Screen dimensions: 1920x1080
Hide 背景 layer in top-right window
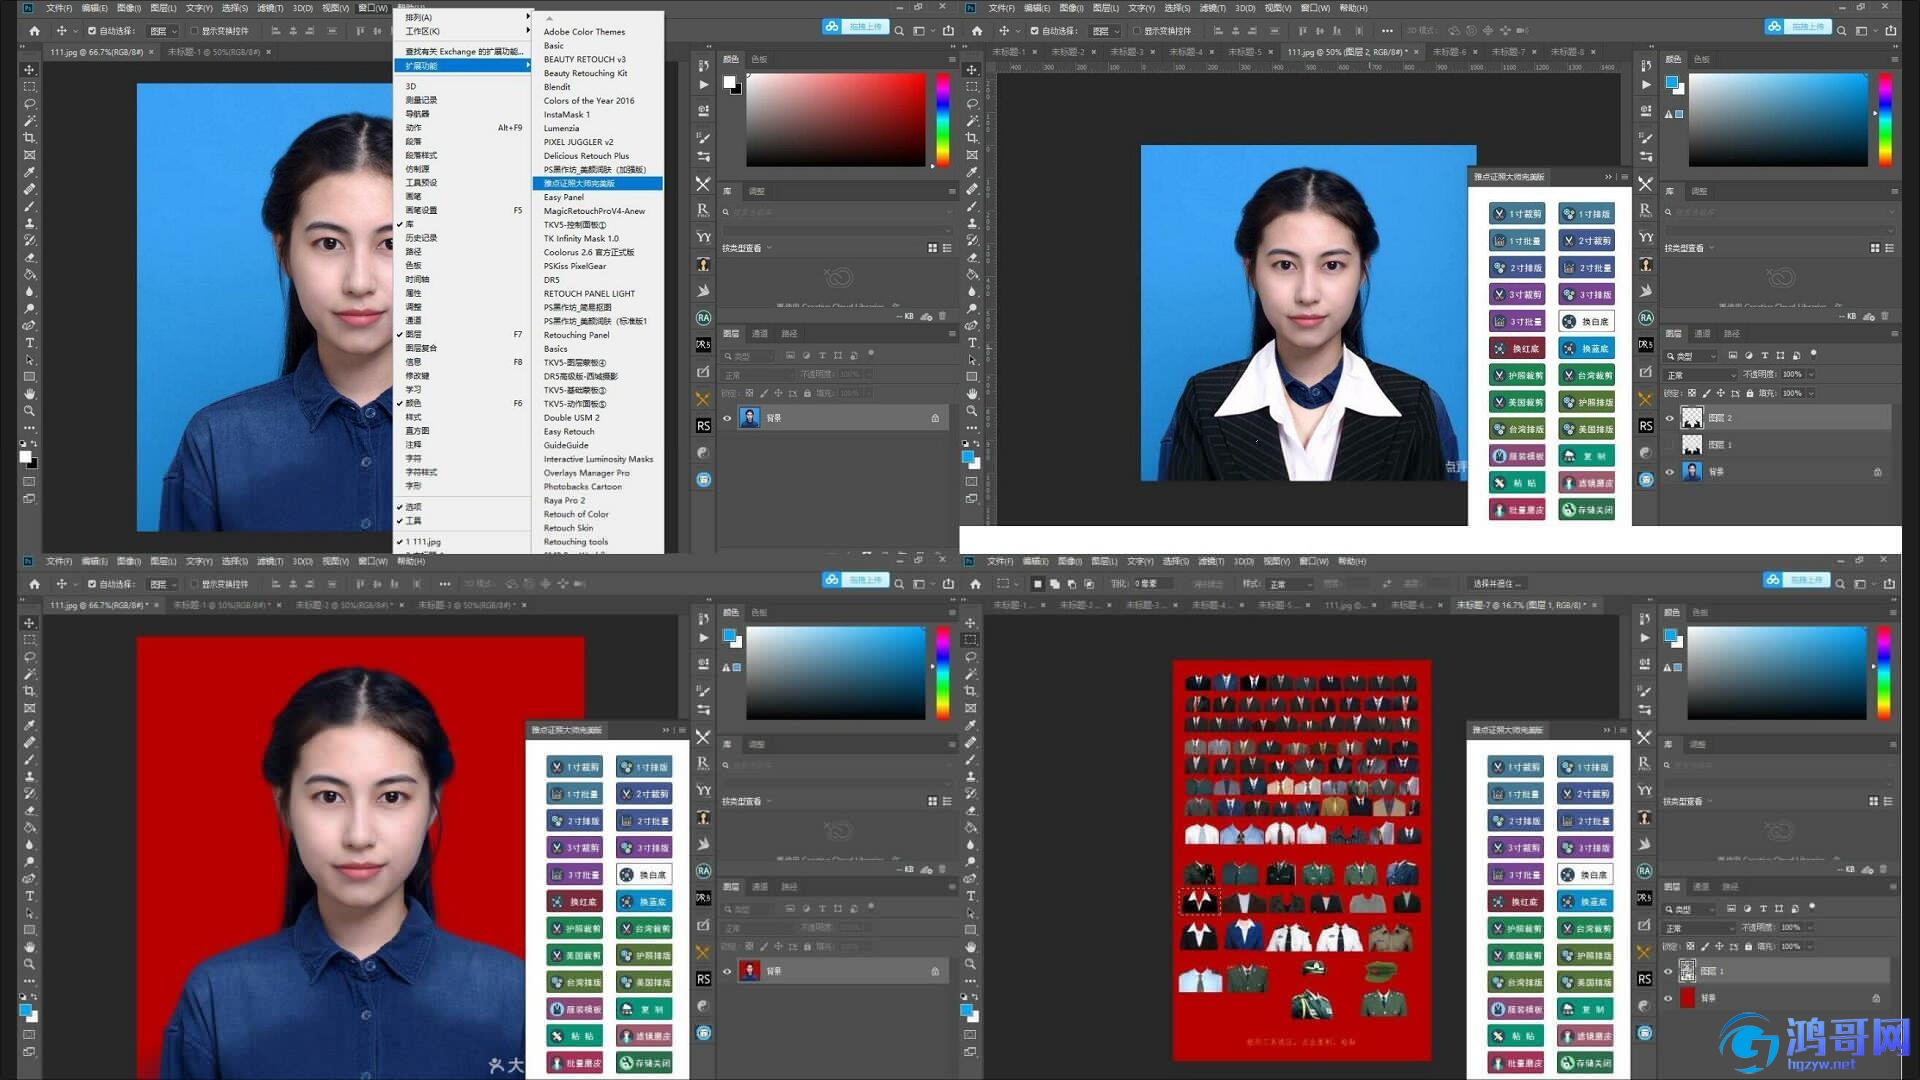[1669, 472]
